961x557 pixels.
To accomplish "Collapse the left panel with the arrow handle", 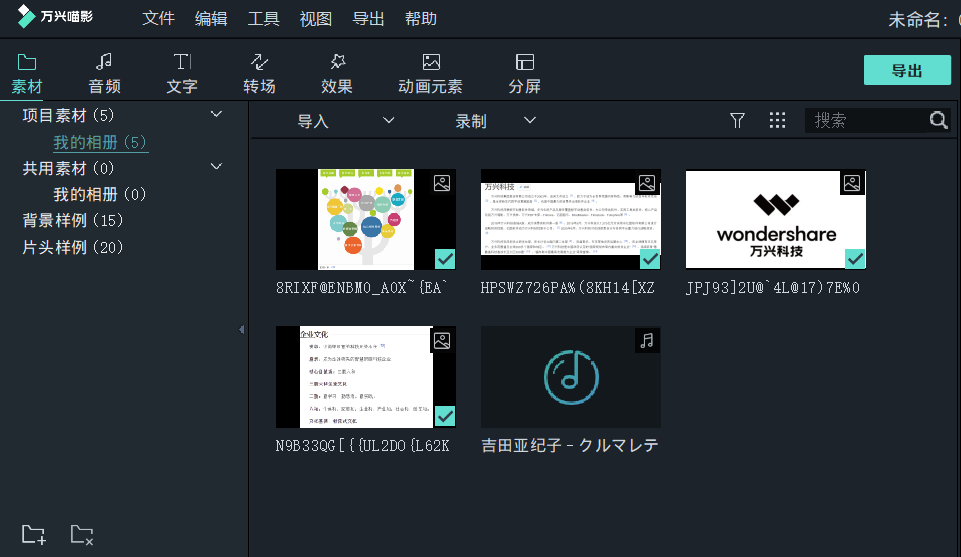I will (x=241, y=330).
